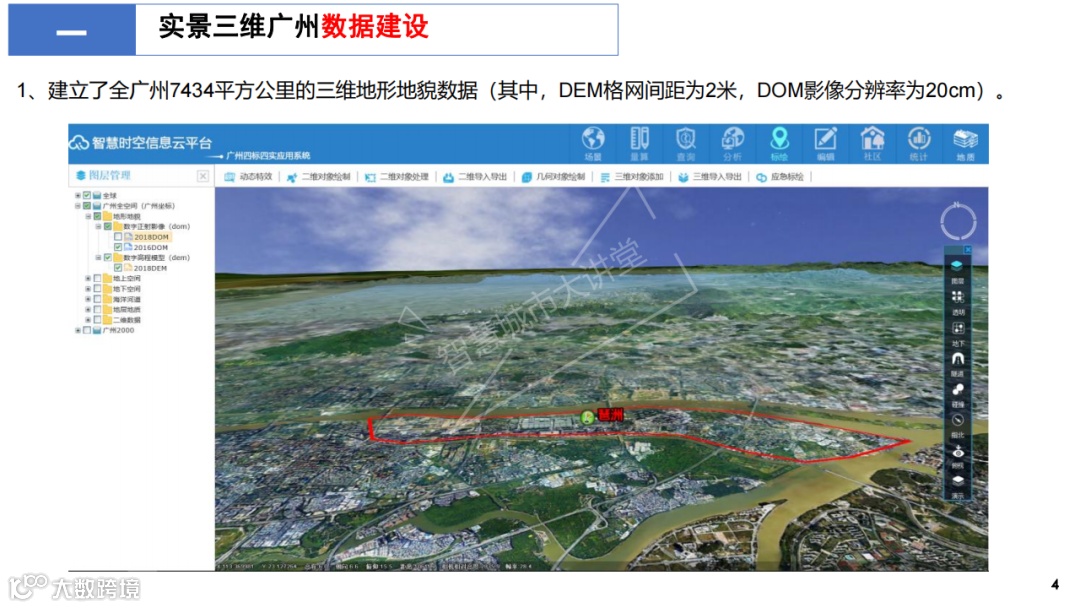Enable the 2018DOM layer checkbox
This screenshot has width=1080, height=608.
(118, 237)
